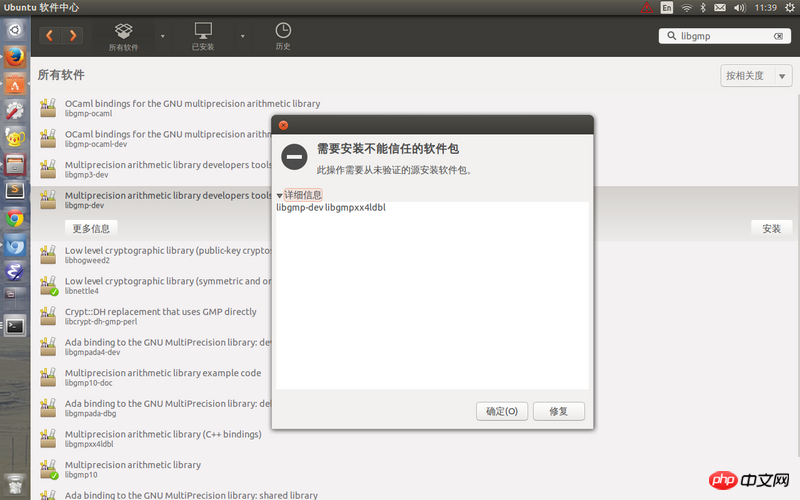Image resolution: width=800 pixels, height=500 pixels.
Task: Select the libgmpada-dbg package row
Action: [x=153, y=408]
